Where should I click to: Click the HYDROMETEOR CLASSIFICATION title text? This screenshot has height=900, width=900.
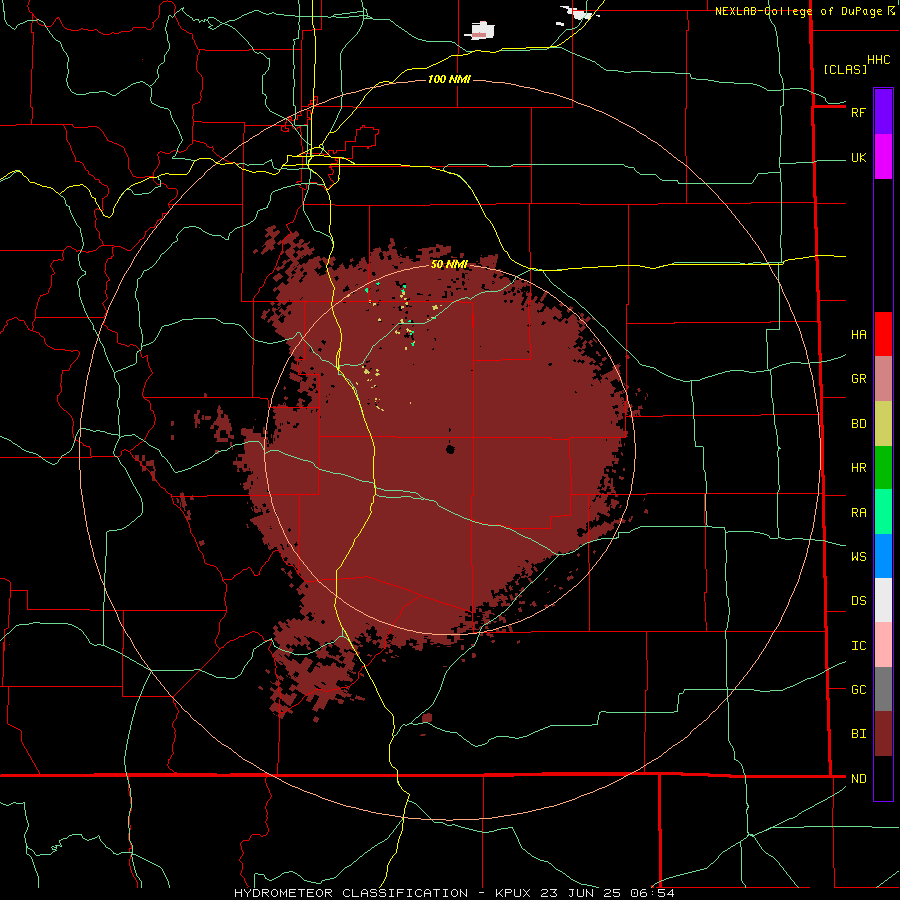point(351,893)
